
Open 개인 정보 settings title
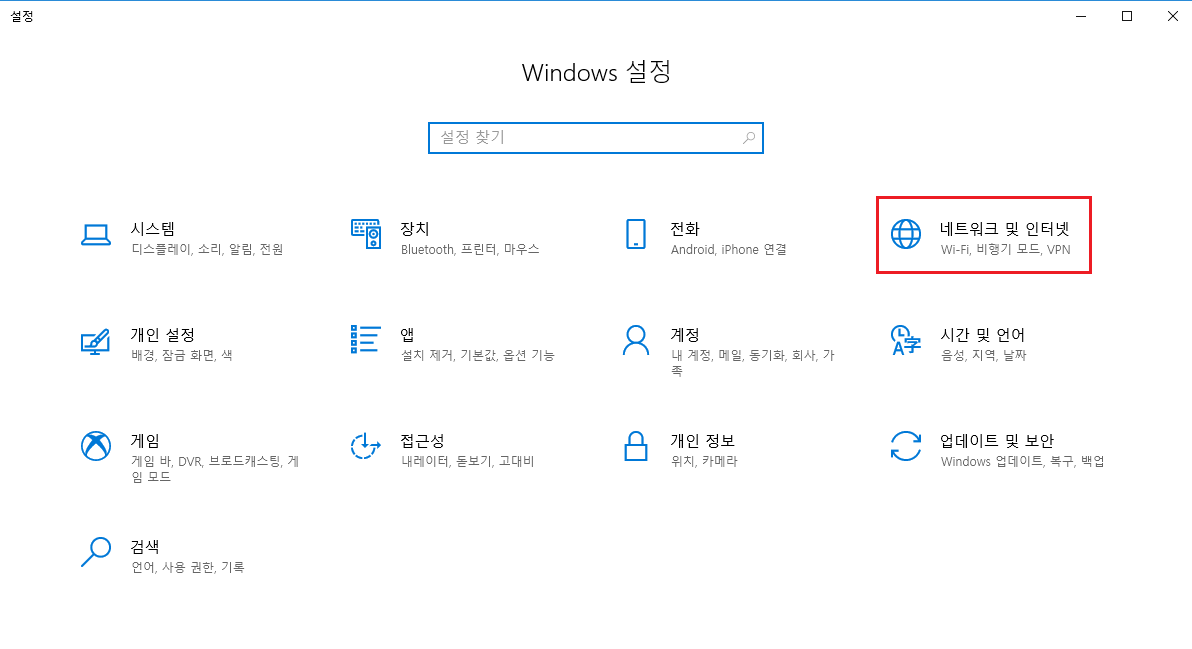[x=702, y=441]
